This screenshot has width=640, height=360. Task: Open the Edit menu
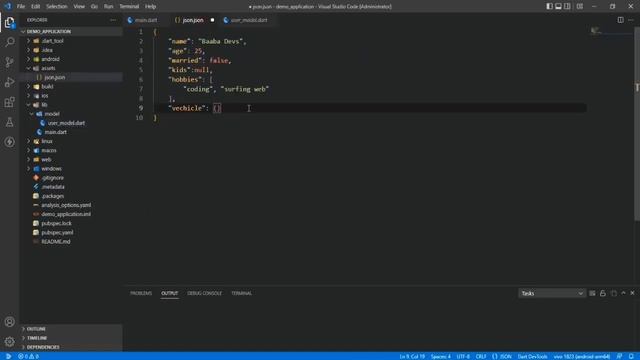pos(36,7)
